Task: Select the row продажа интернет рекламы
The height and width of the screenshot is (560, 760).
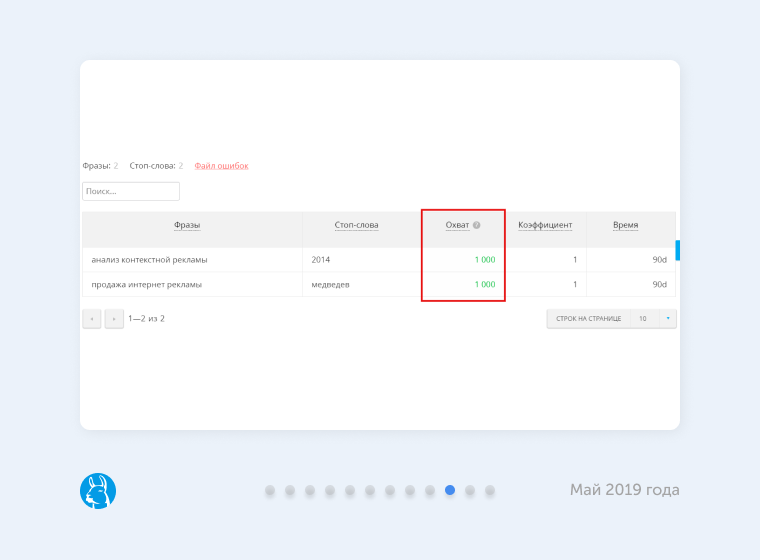Action: (146, 284)
